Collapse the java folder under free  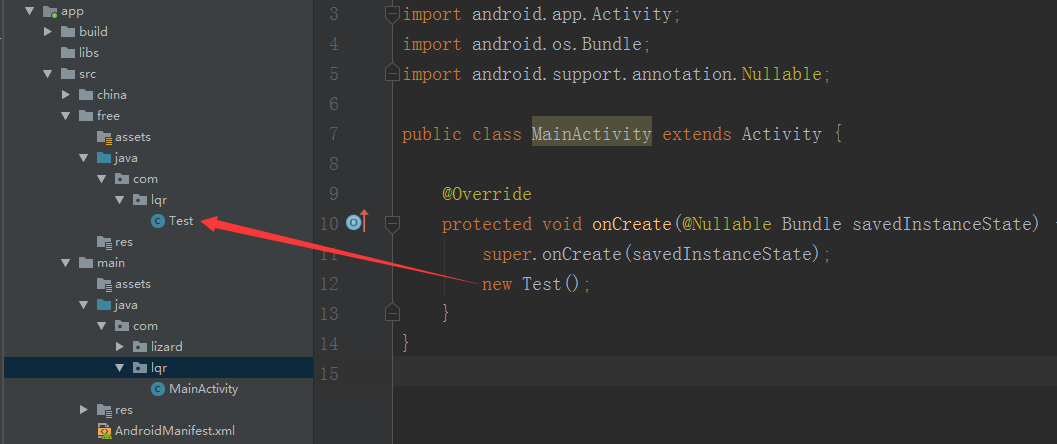tap(84, 158)
